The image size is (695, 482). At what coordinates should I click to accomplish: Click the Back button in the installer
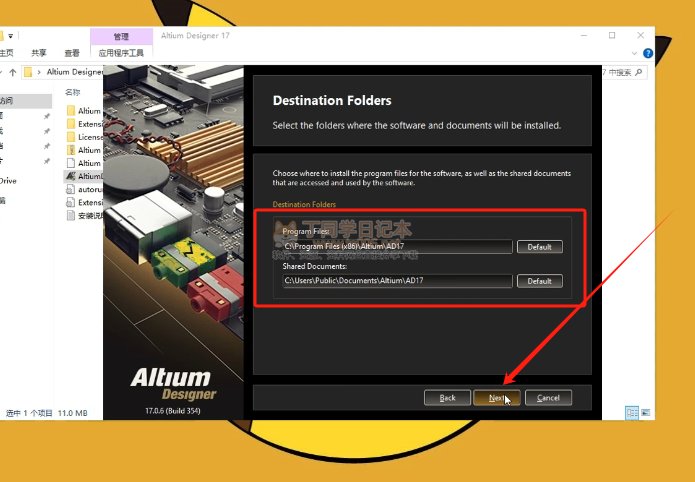(x=447, y=398)
